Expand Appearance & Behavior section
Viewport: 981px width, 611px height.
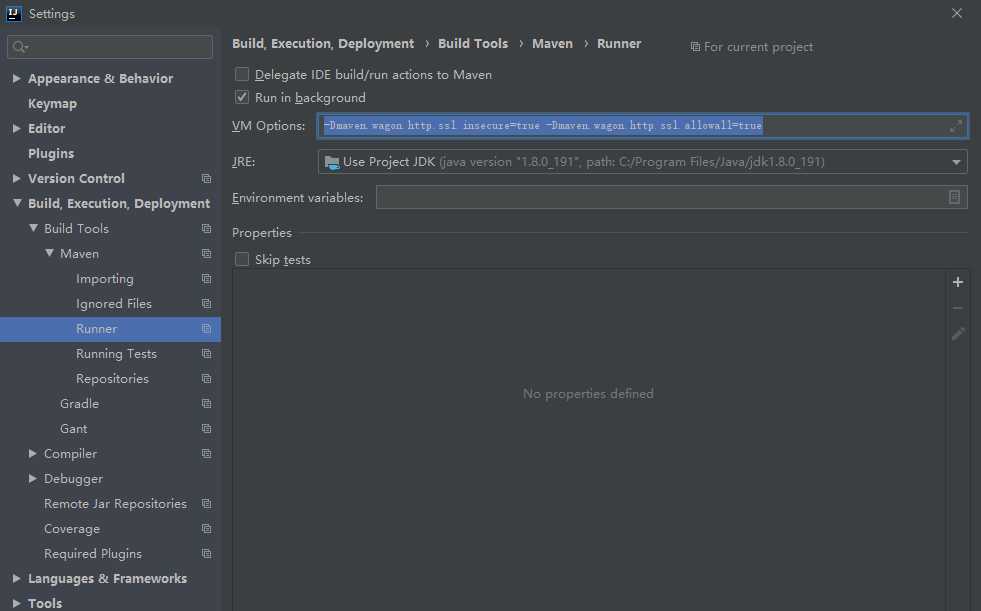coord(17,78)
